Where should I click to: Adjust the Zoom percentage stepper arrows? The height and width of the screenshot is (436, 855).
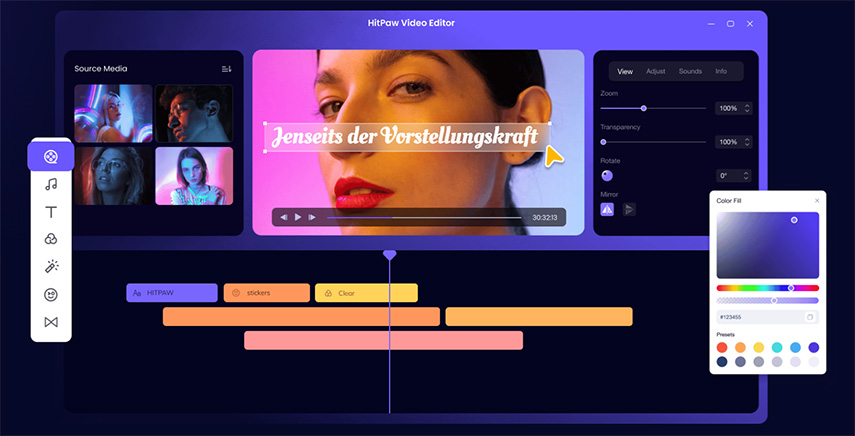tap(747, 108)
